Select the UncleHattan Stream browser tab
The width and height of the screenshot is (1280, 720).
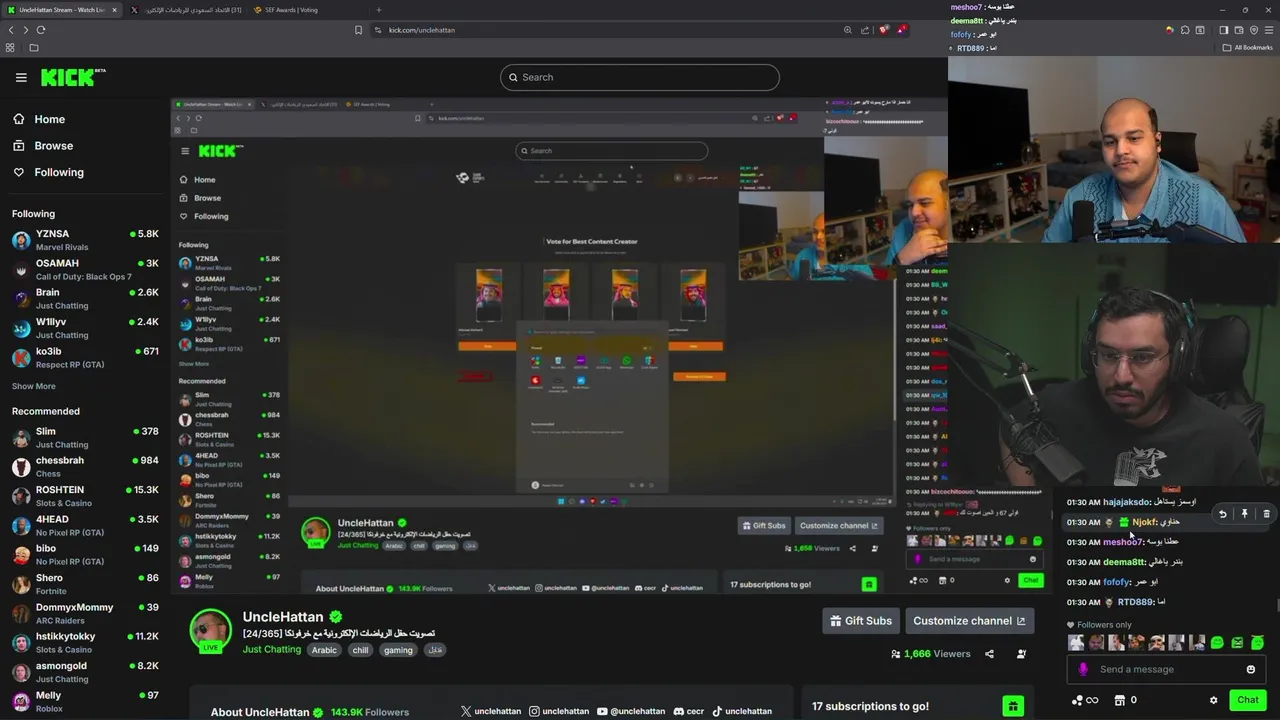tap(62, 10)
